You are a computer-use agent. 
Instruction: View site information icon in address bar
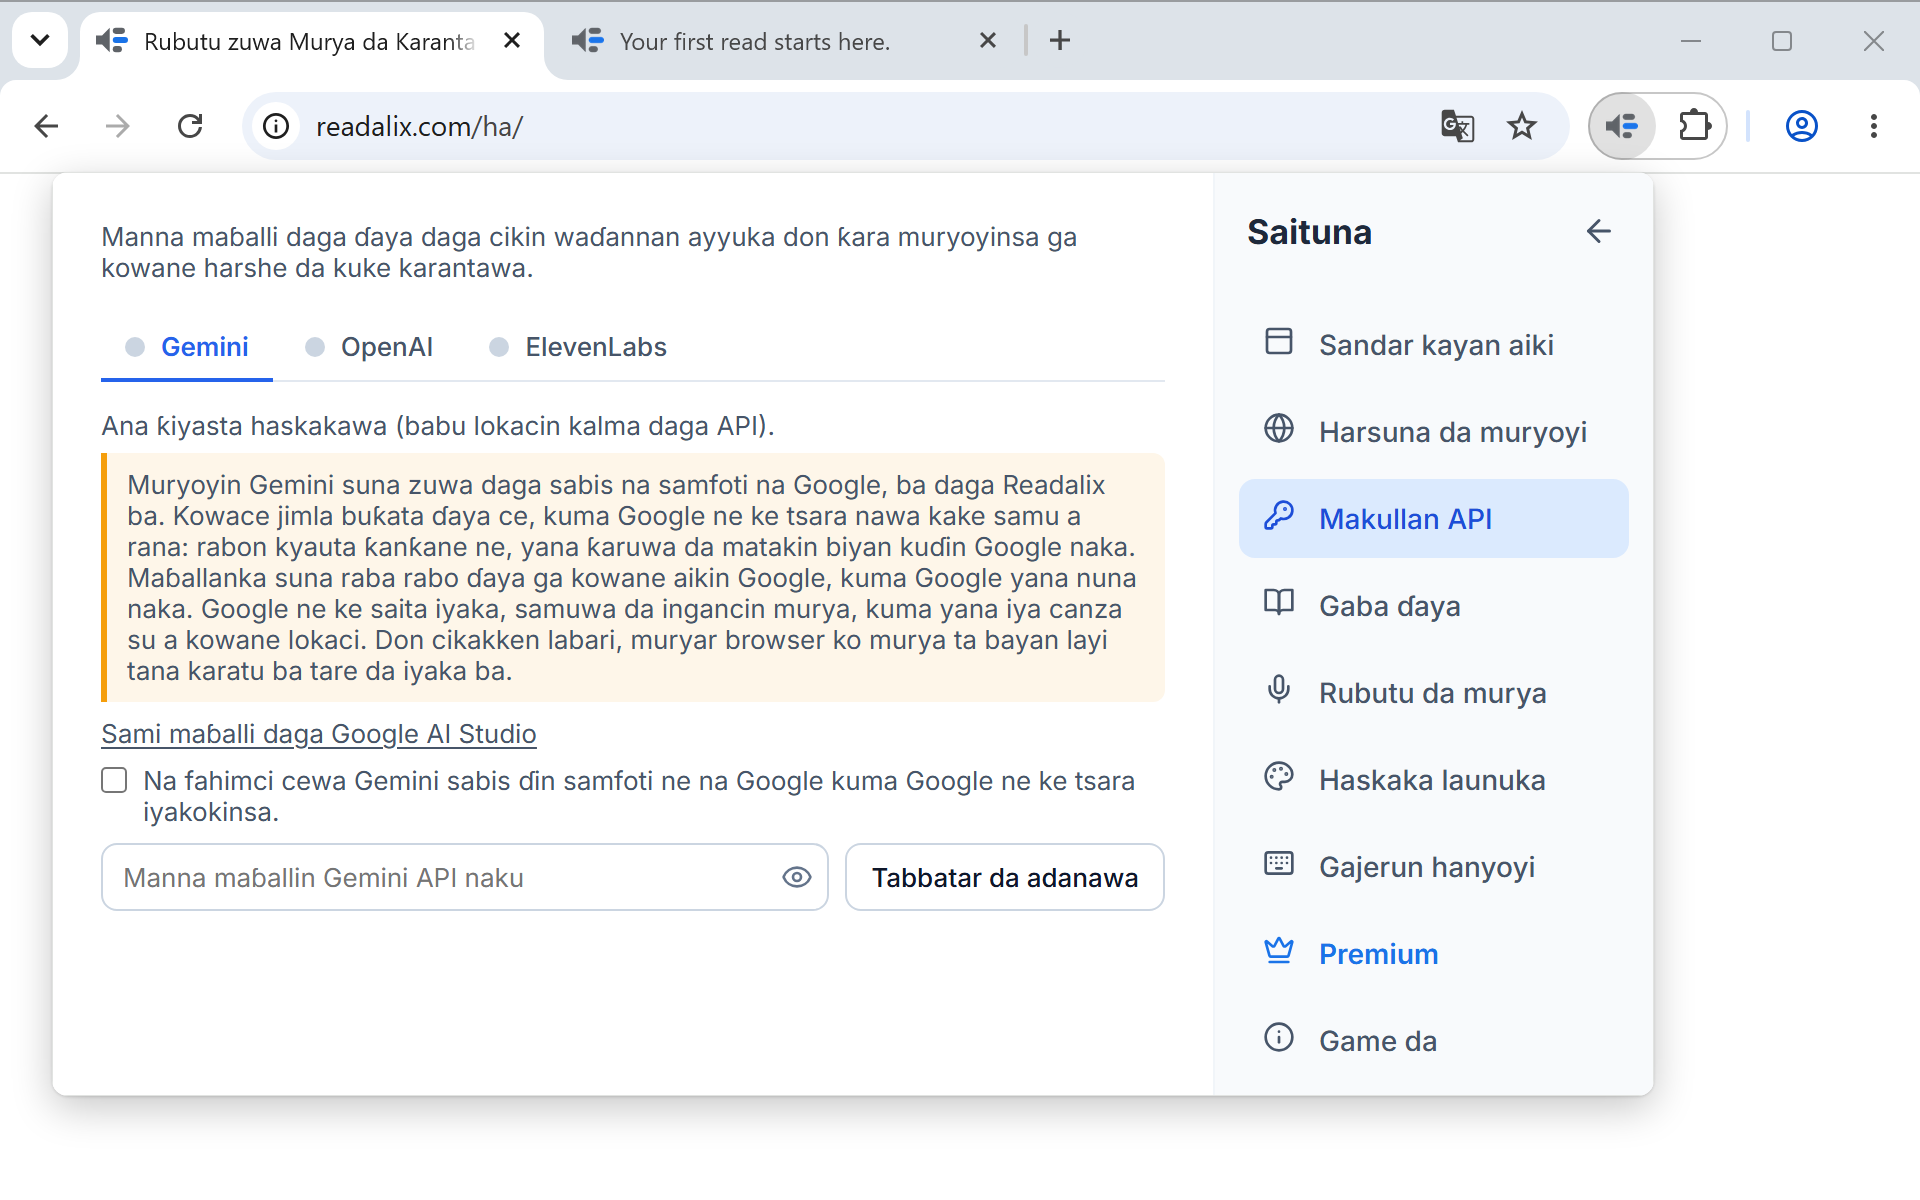(x=276, y=126)
